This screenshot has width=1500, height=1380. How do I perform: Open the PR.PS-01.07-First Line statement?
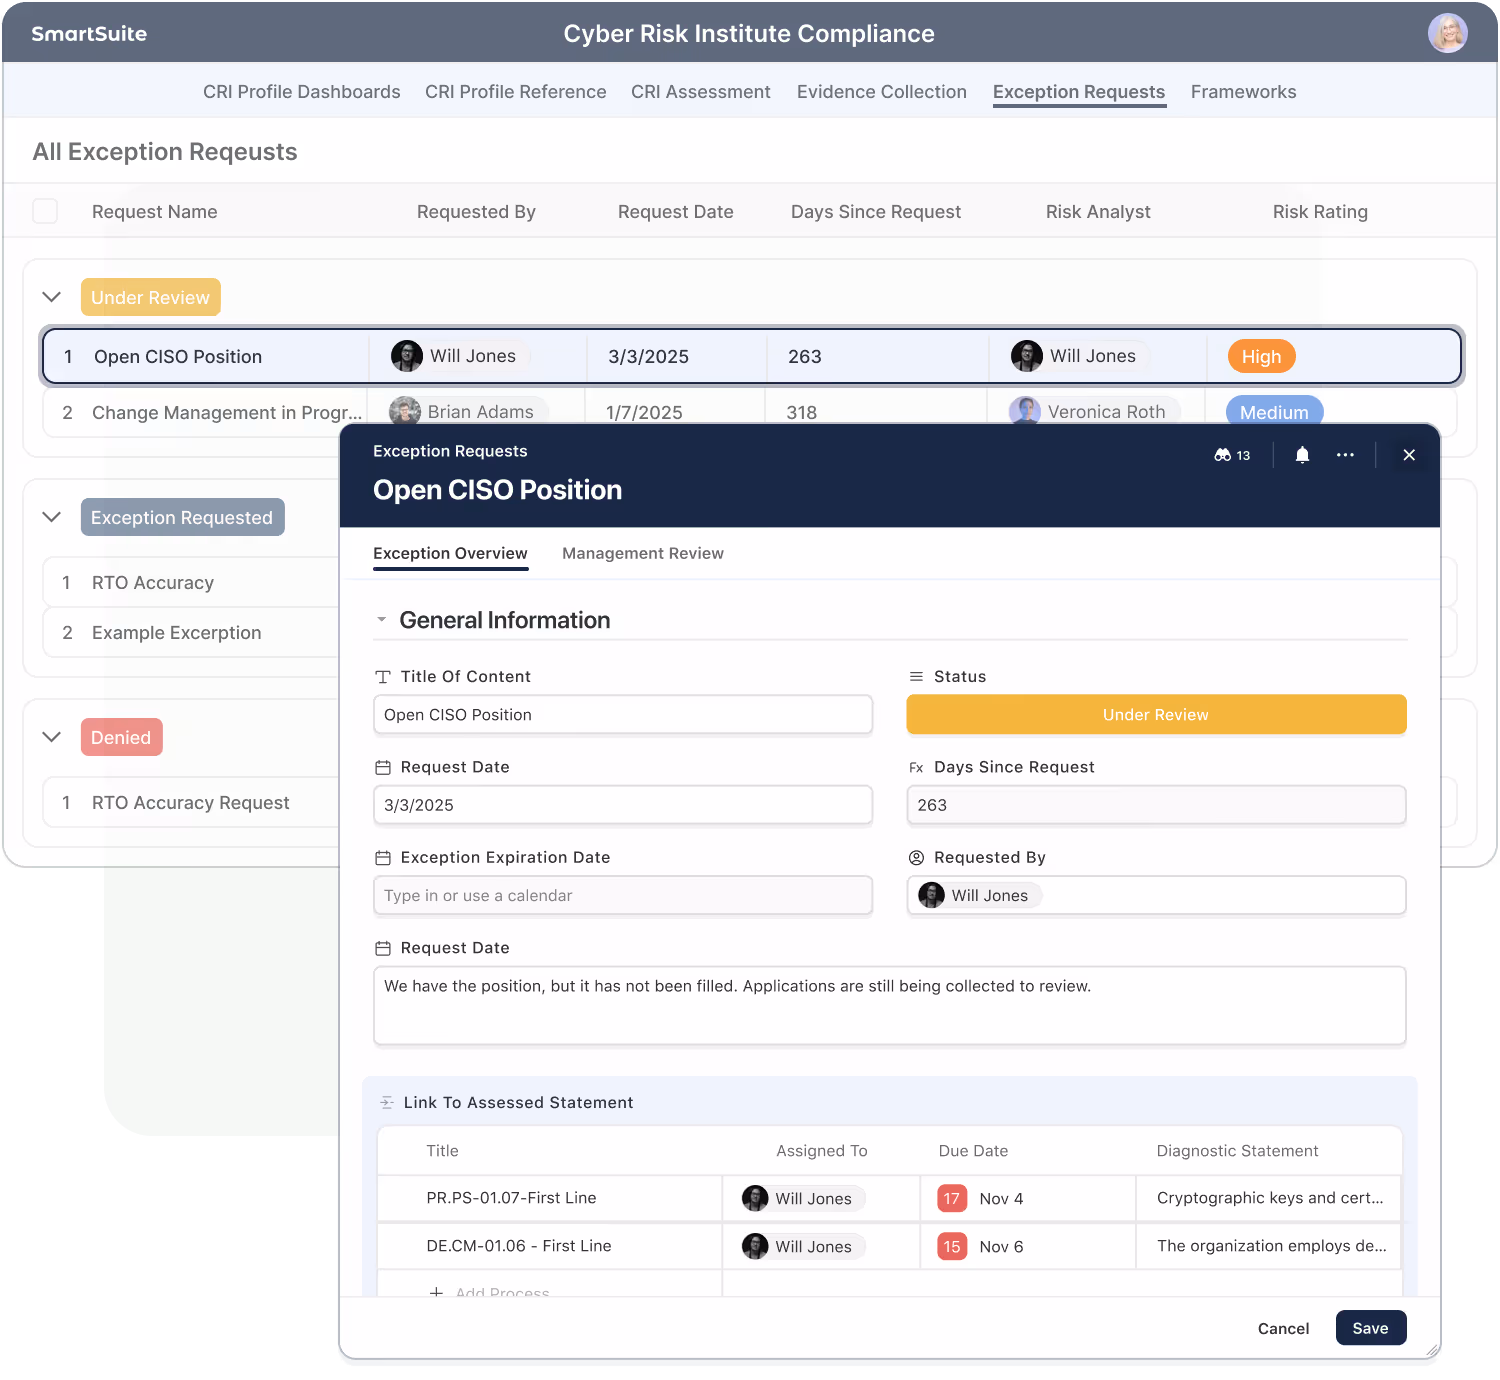pos(511,1198)
